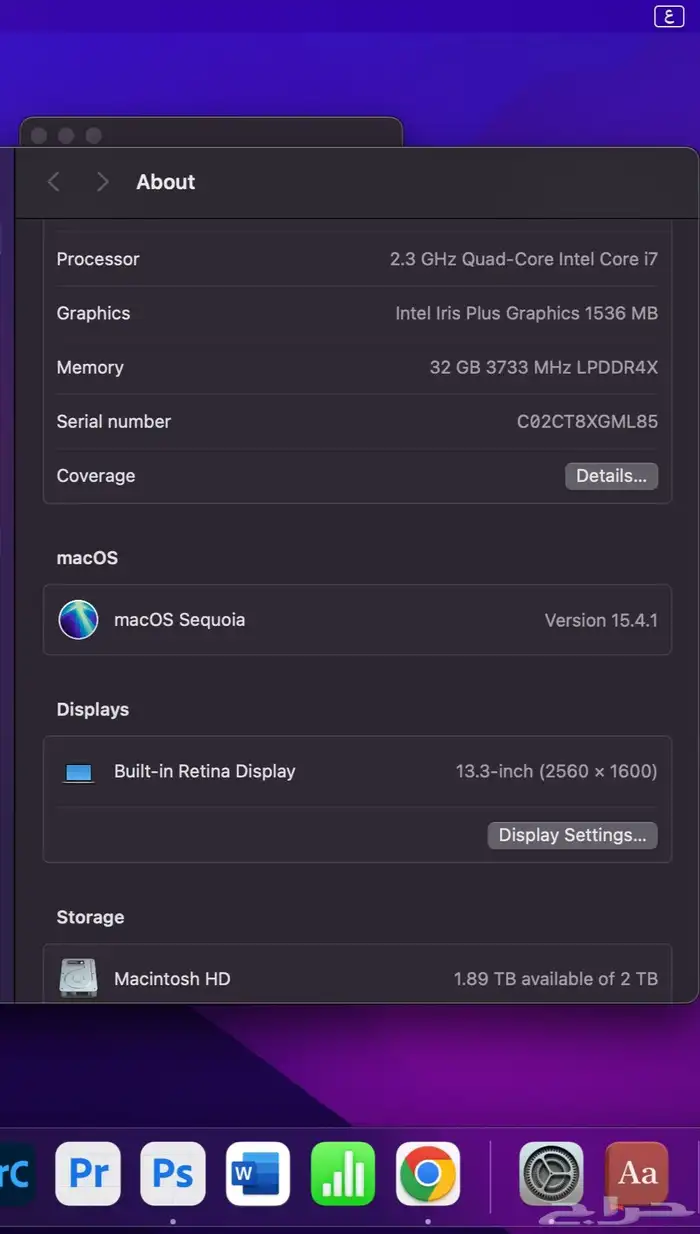700x1234 pixels.
Task: Select the macOS Sequoia version row
Action: coord(357,620)
